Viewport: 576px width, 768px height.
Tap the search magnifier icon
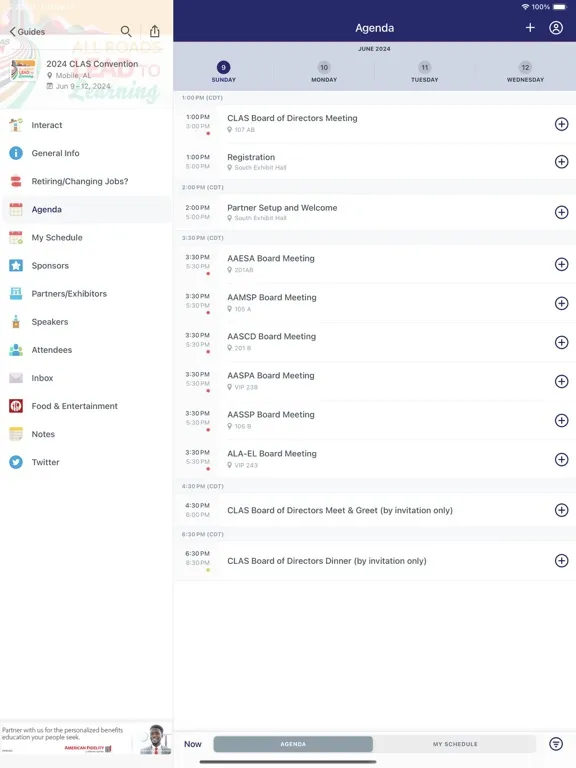coord(126,31)
